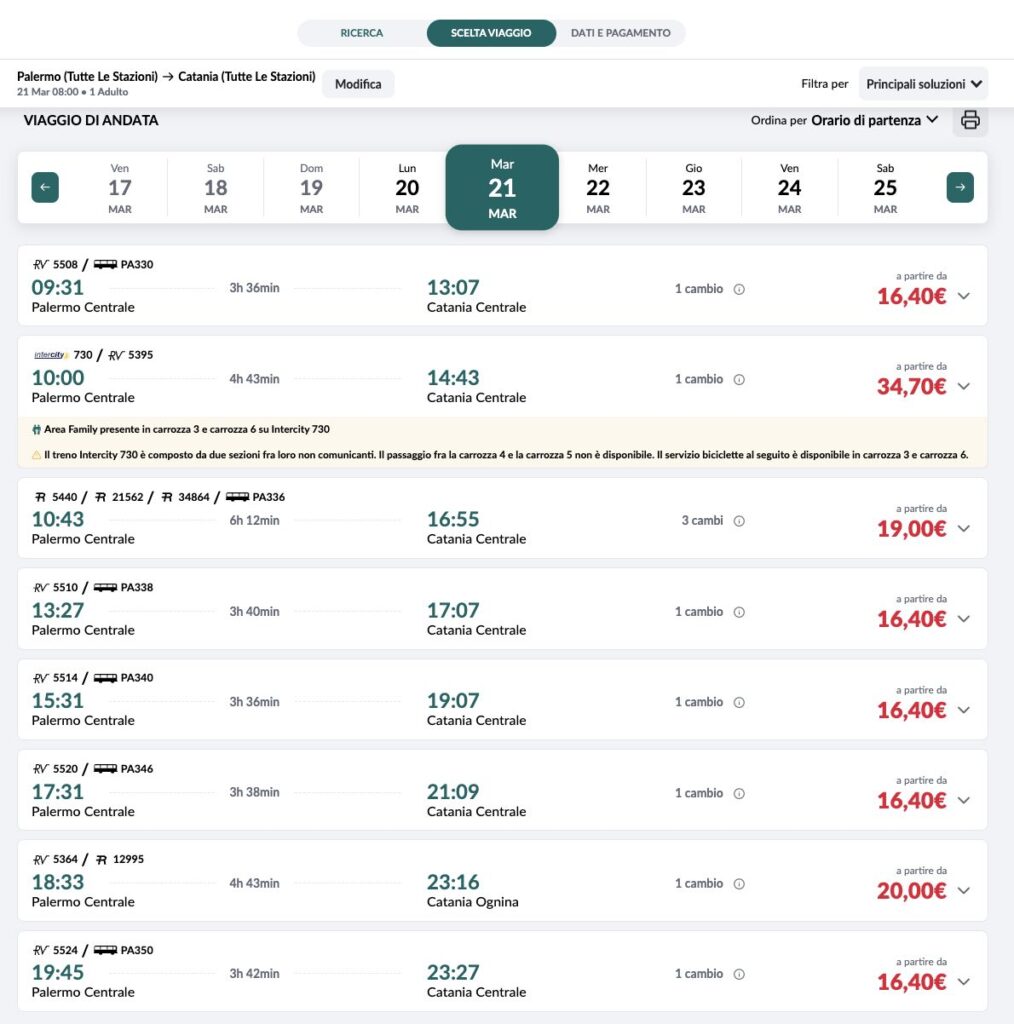The image size is (1014, 1024).
Task: Click info icon for 09:31 trip change
Action: (x=739, y=289)
